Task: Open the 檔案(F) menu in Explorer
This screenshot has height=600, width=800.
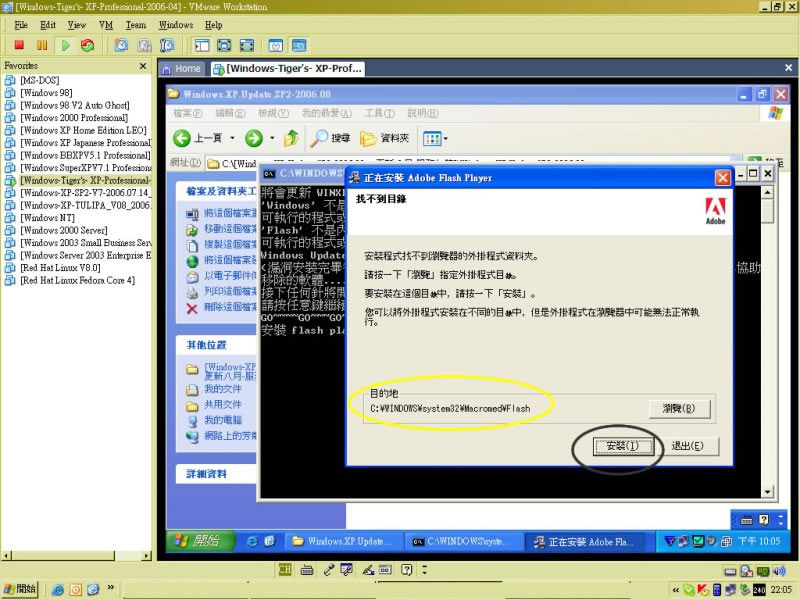Action: coord(187,113)
